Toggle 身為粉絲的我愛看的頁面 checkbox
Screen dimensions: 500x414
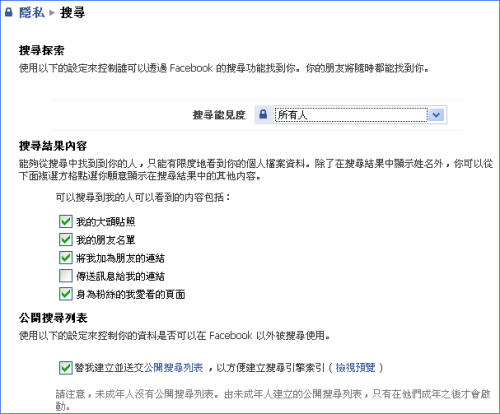coord(66,294)
